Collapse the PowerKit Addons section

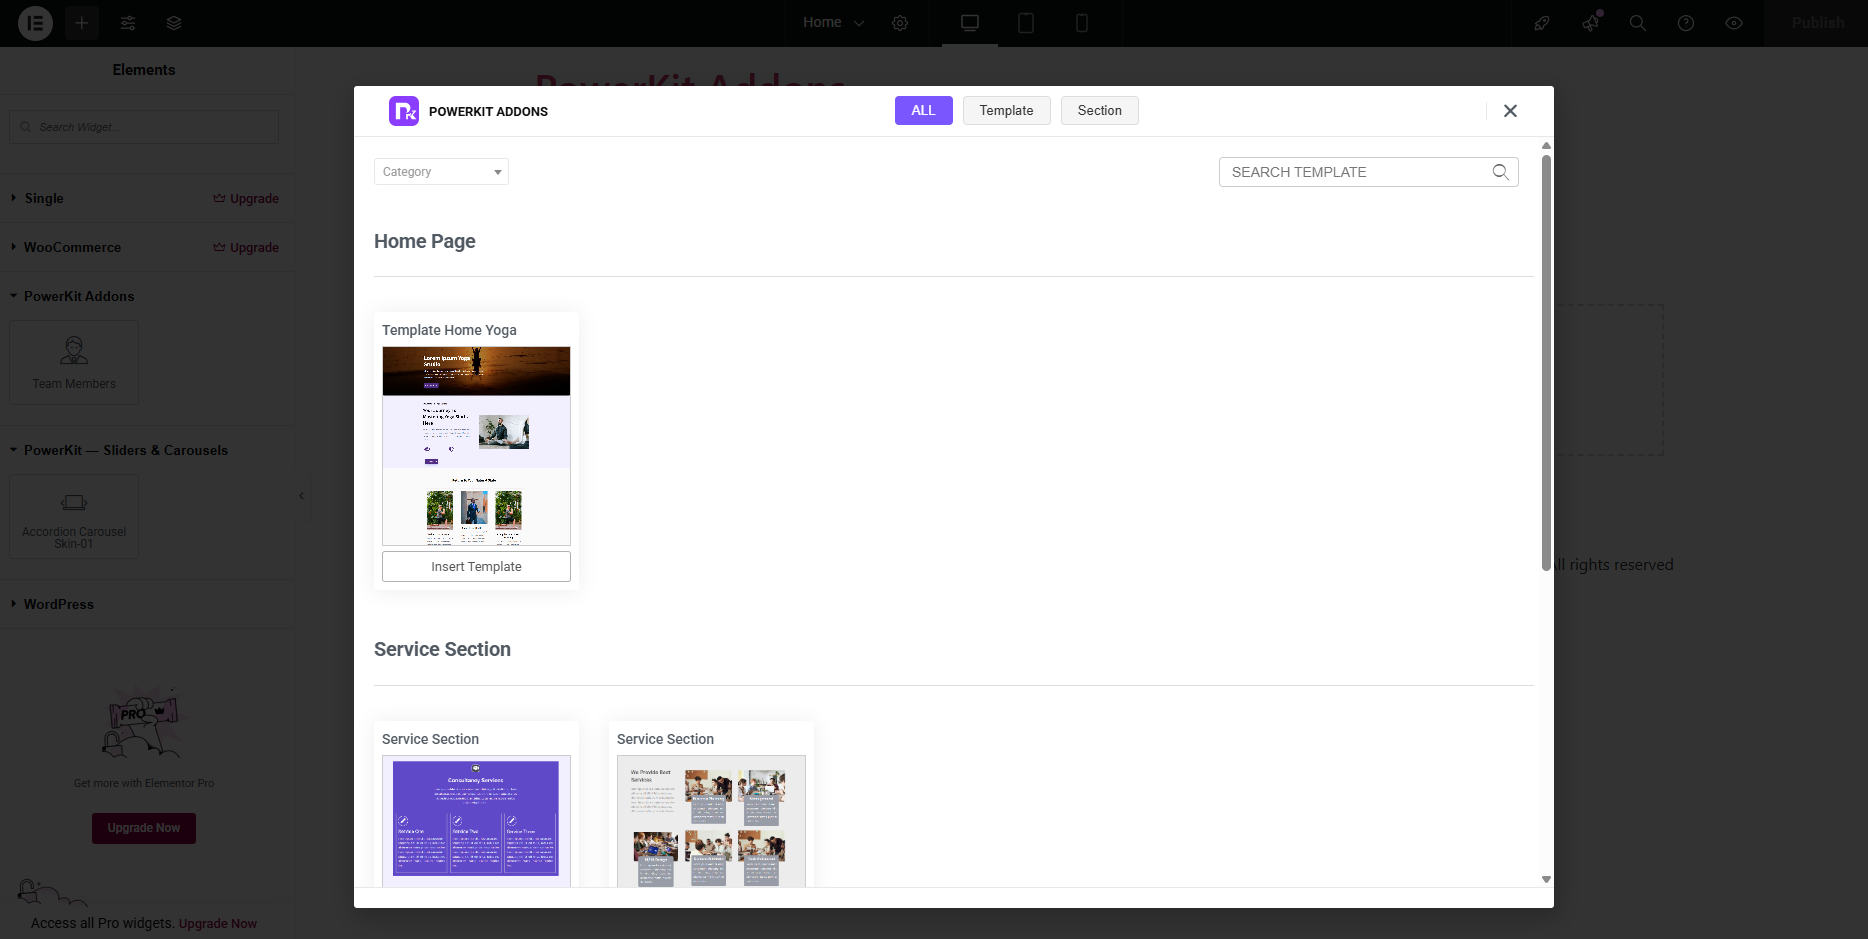79,296
